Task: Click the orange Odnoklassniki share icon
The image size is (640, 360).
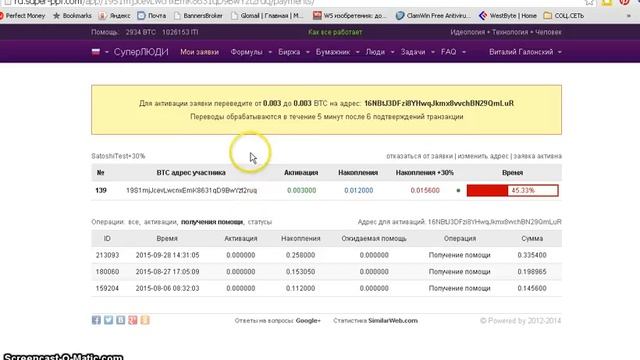Action: pos(145,320)
